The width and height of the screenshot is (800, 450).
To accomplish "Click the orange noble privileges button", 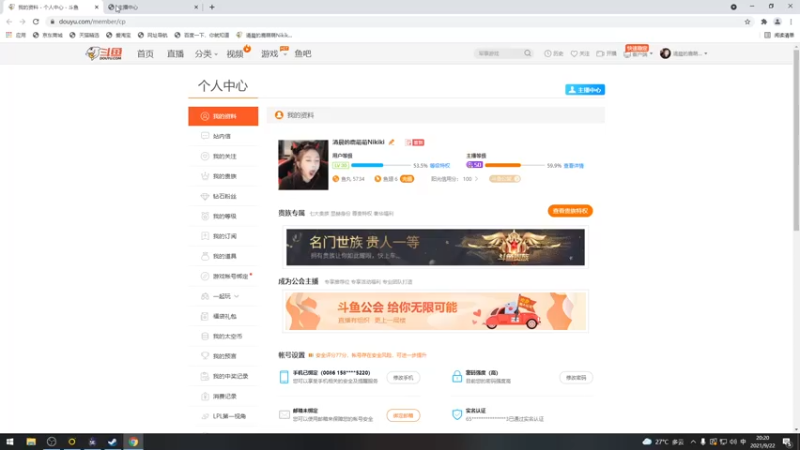I will pos(570,211).
